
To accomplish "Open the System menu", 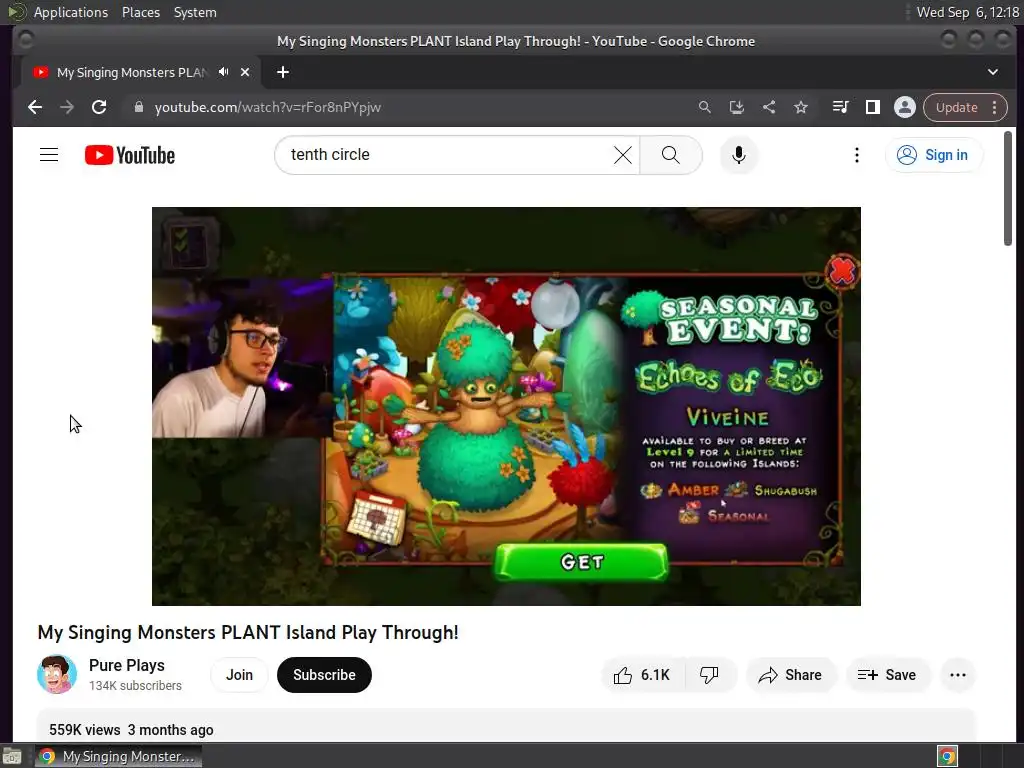I will click(195, 12).
